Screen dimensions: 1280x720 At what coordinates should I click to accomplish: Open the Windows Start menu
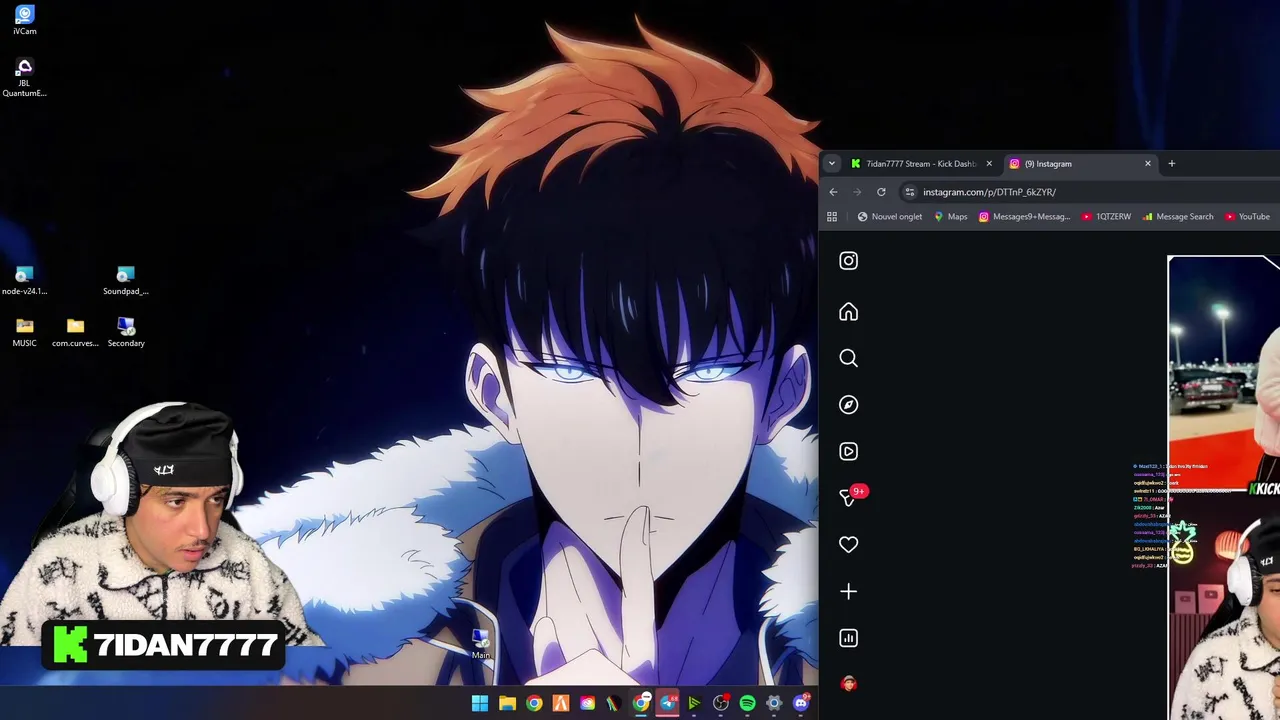point(480,704)
